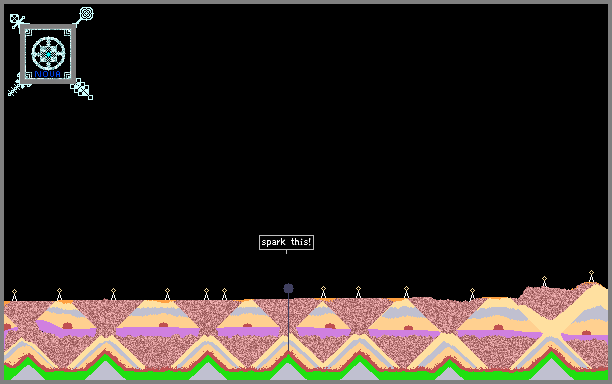Click the second diamond tower from the right
Screen dimensions: 612x384
pyautogui.click(x=544, y=282)
